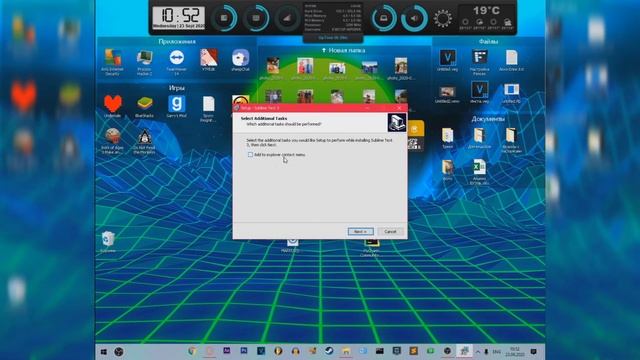Select the Инста.veg Vegas project file

[479, 92]
